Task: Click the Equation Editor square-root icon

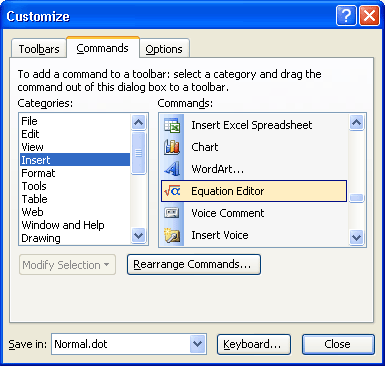Action: (x=172, y=191)
